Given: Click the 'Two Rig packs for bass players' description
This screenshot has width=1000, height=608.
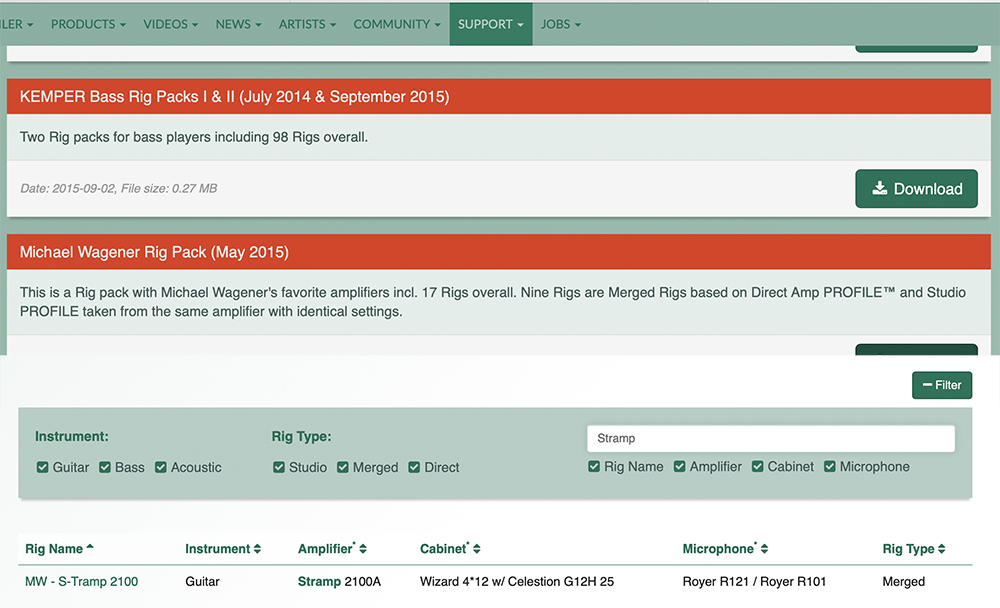Looking at the screenshot, I should 194,137.
